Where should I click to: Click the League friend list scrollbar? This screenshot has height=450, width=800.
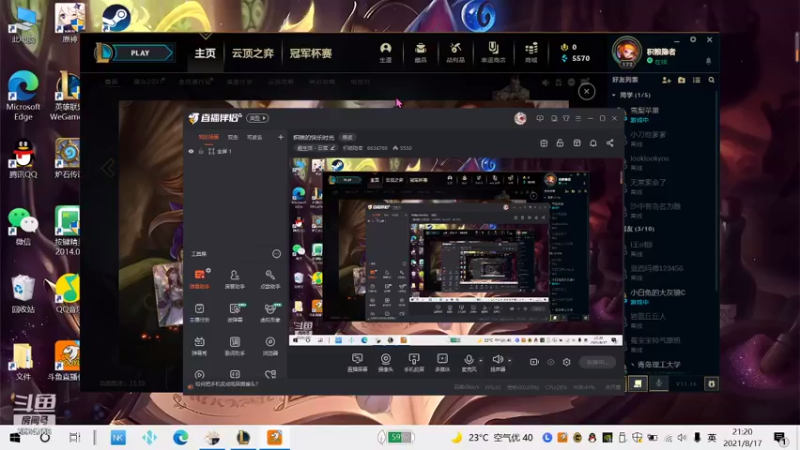tap(717, 191)
